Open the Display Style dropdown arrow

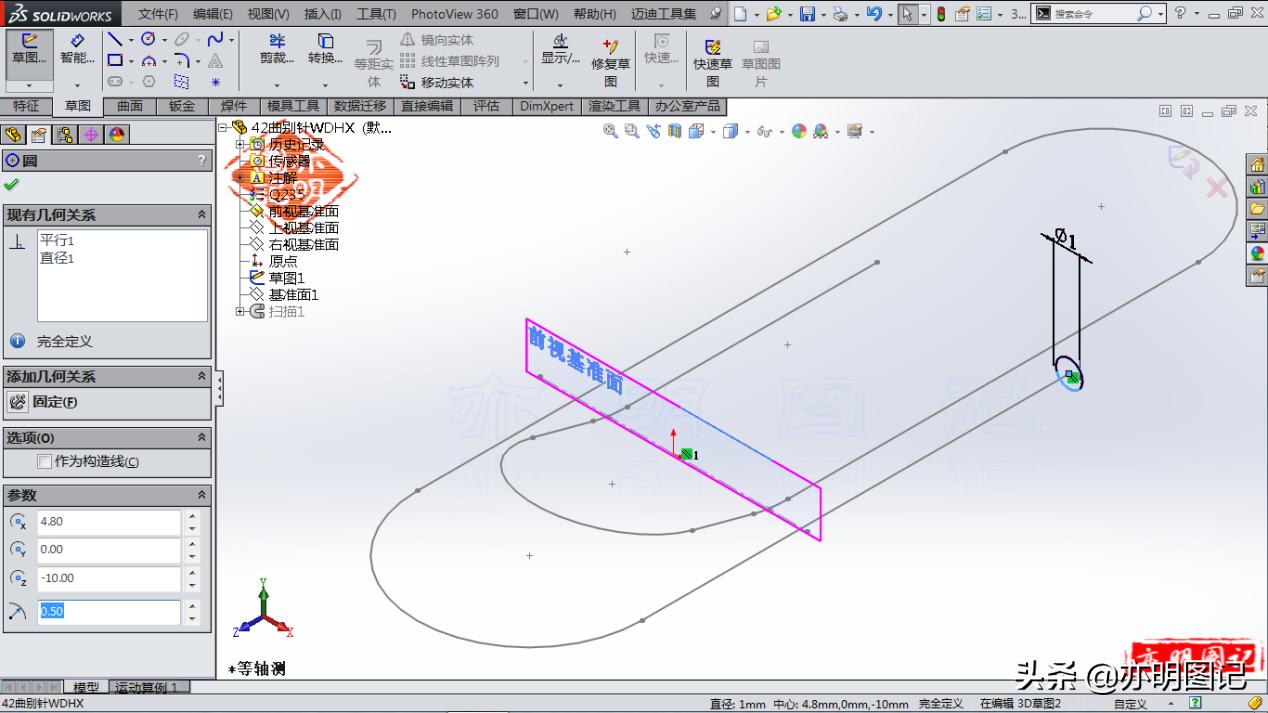pos(746,131)
